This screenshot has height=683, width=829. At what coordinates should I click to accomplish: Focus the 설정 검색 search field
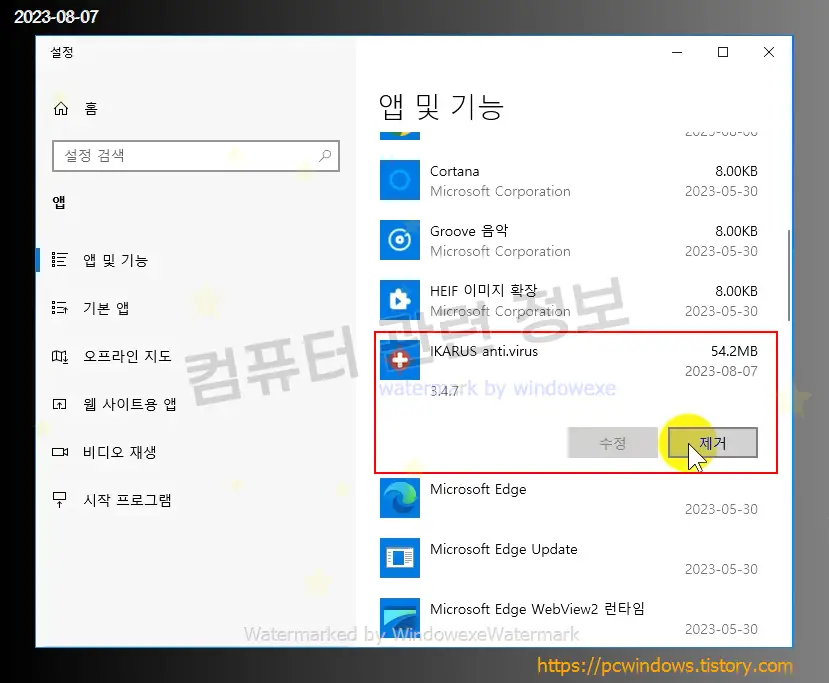tap(196, 156)
